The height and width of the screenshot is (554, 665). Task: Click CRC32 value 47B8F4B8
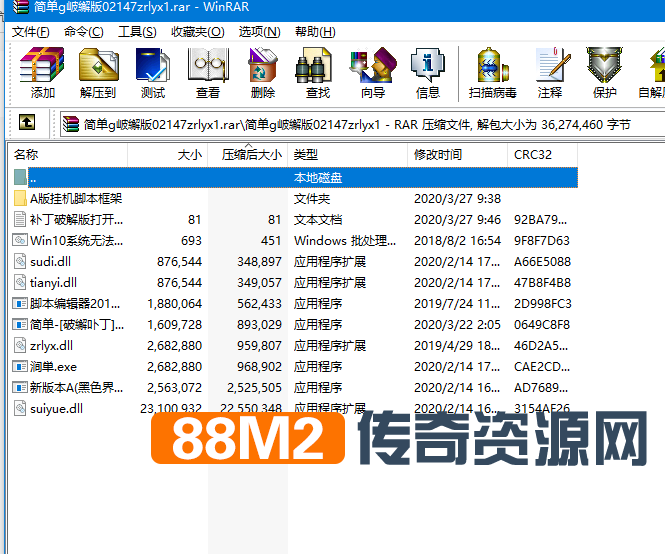point(542,283)
